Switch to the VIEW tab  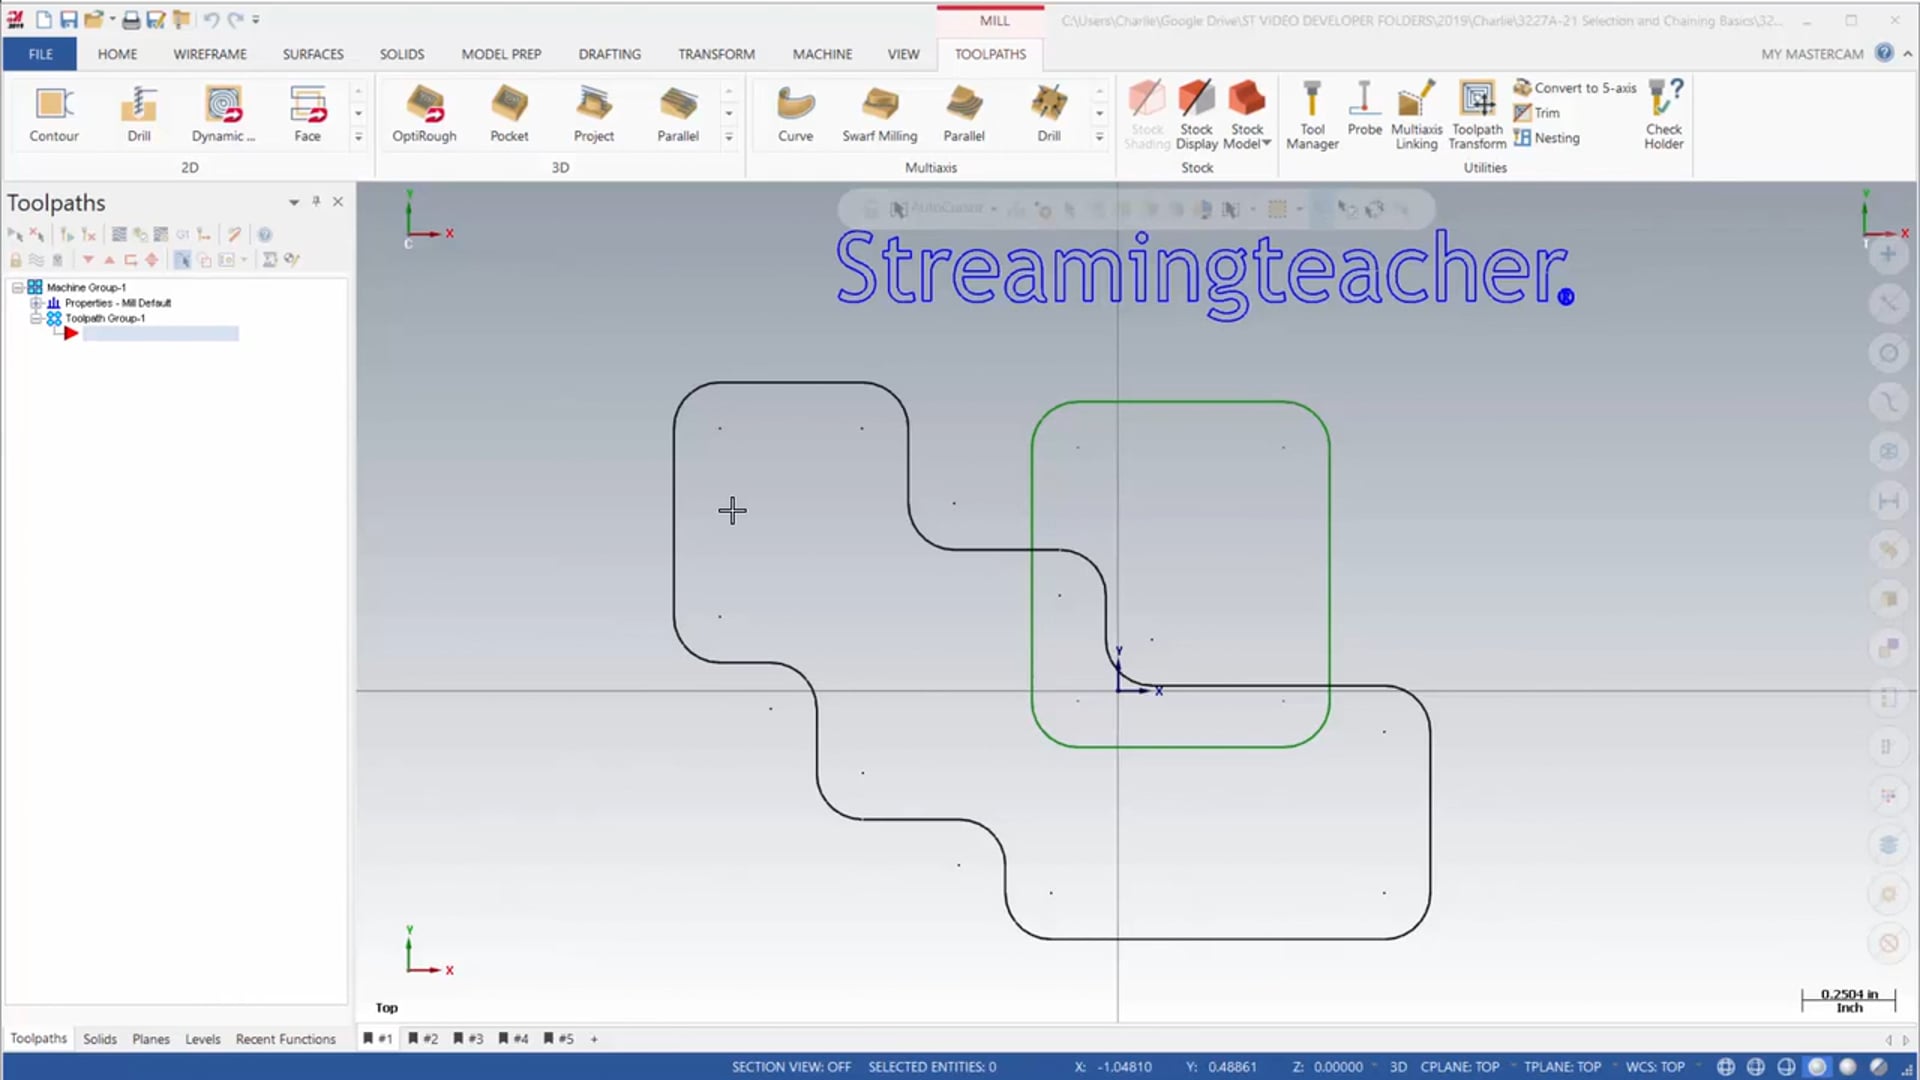903,54
